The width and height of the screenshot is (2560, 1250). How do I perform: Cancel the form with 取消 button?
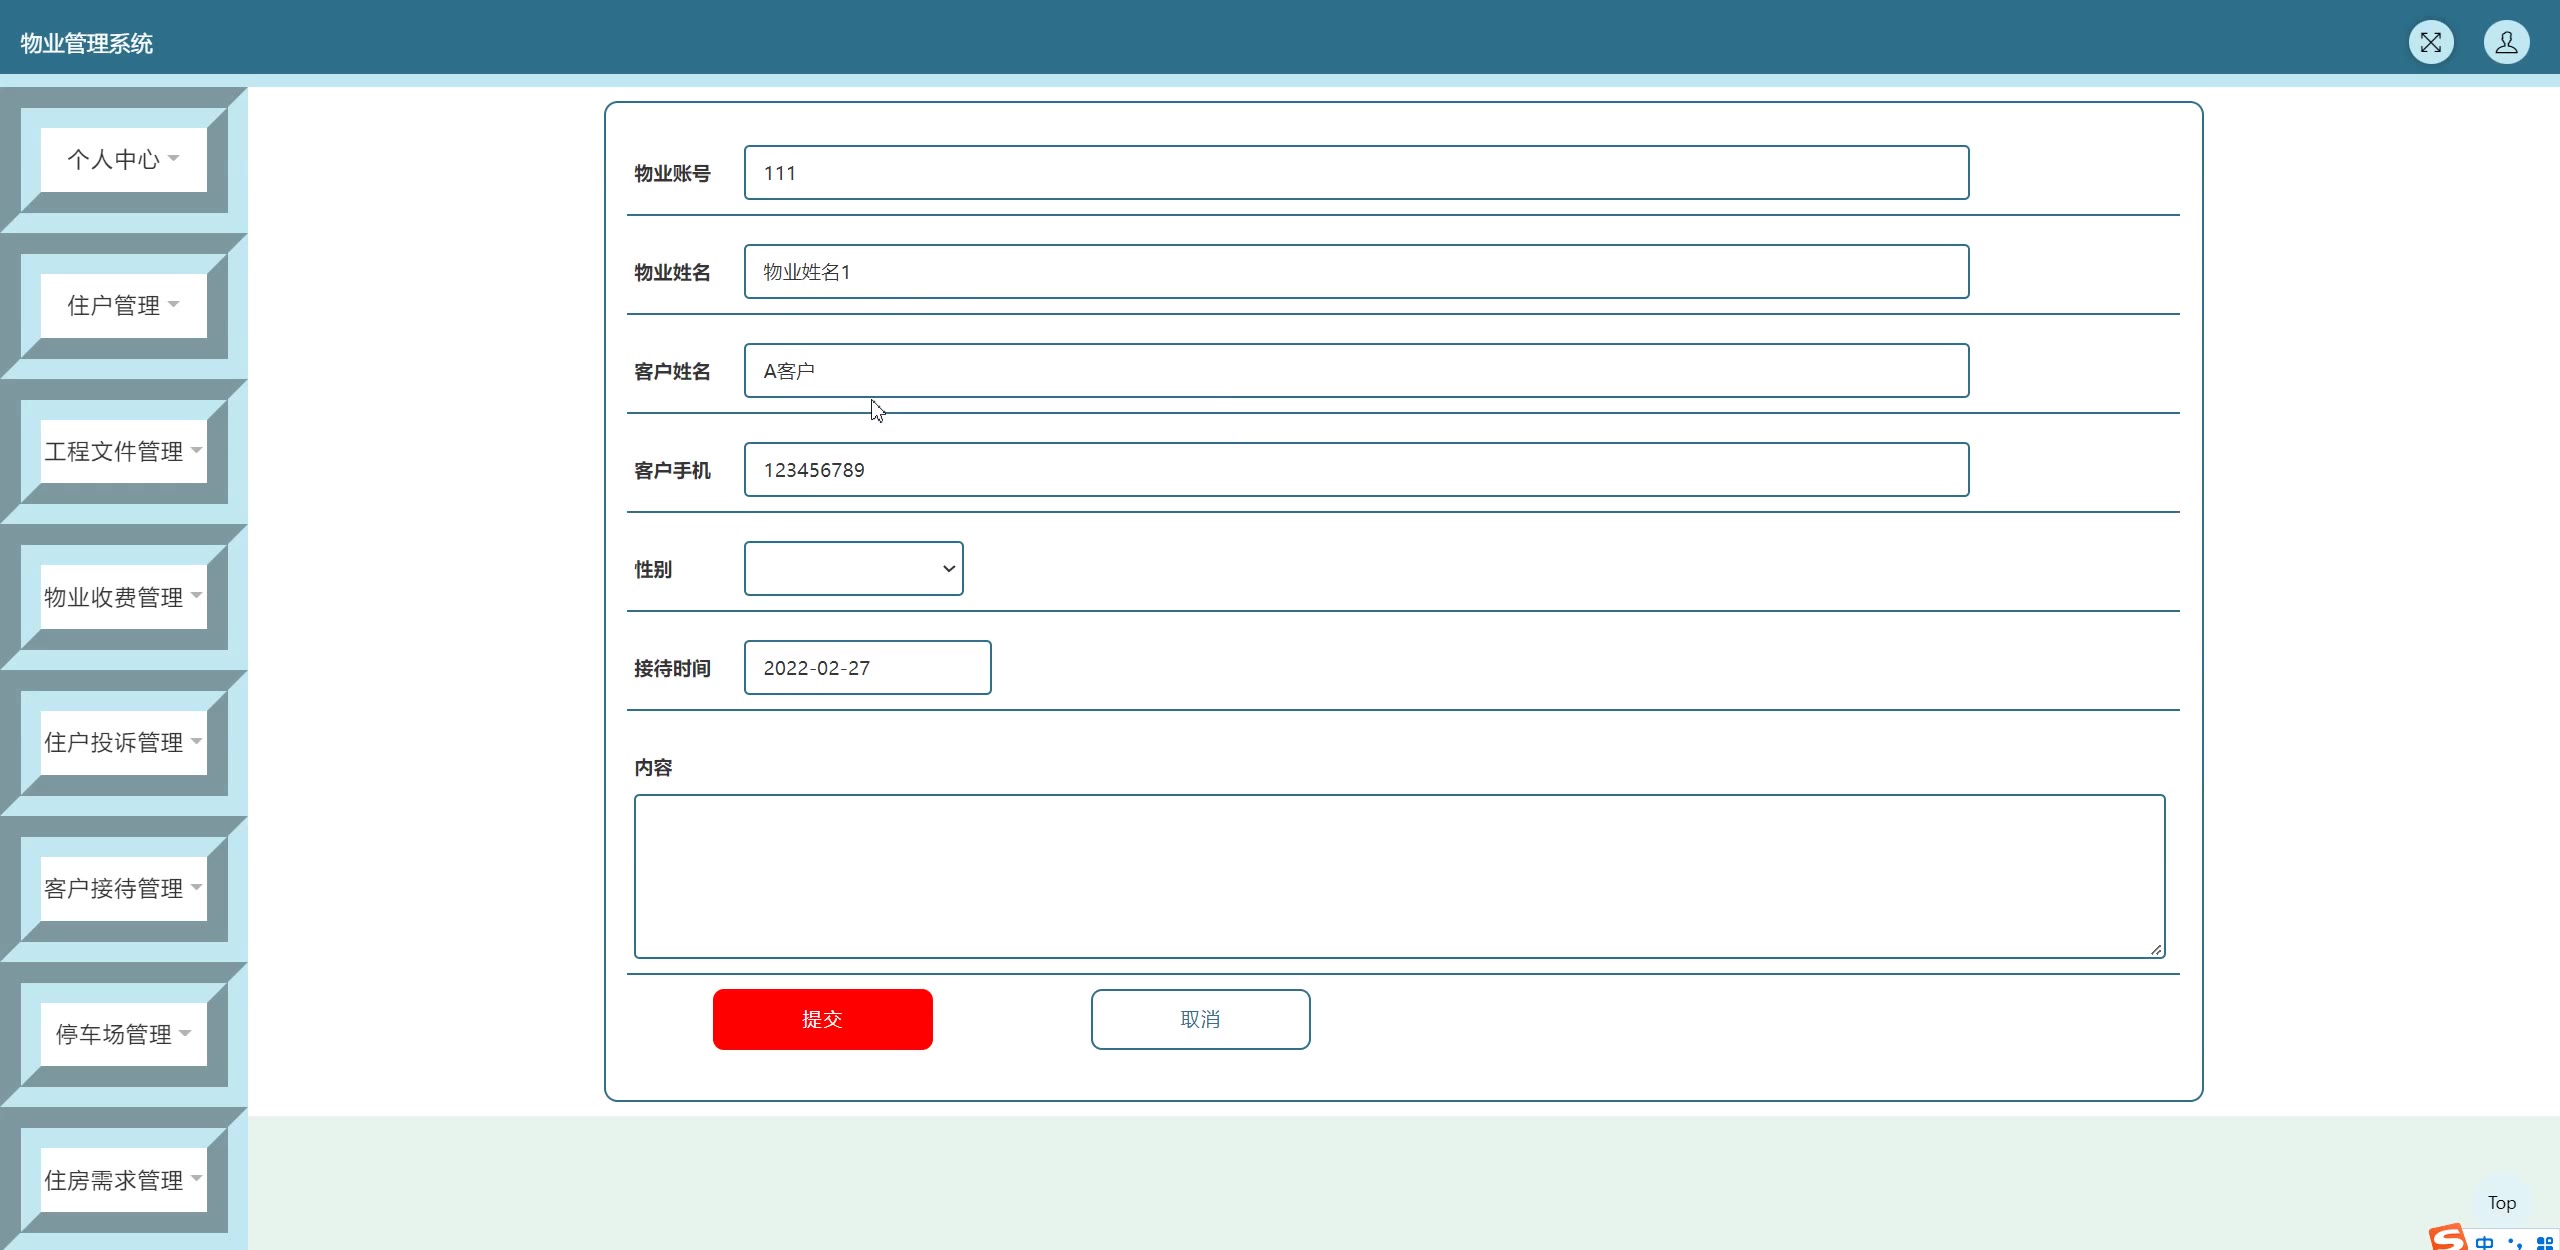(1200, 1019)
